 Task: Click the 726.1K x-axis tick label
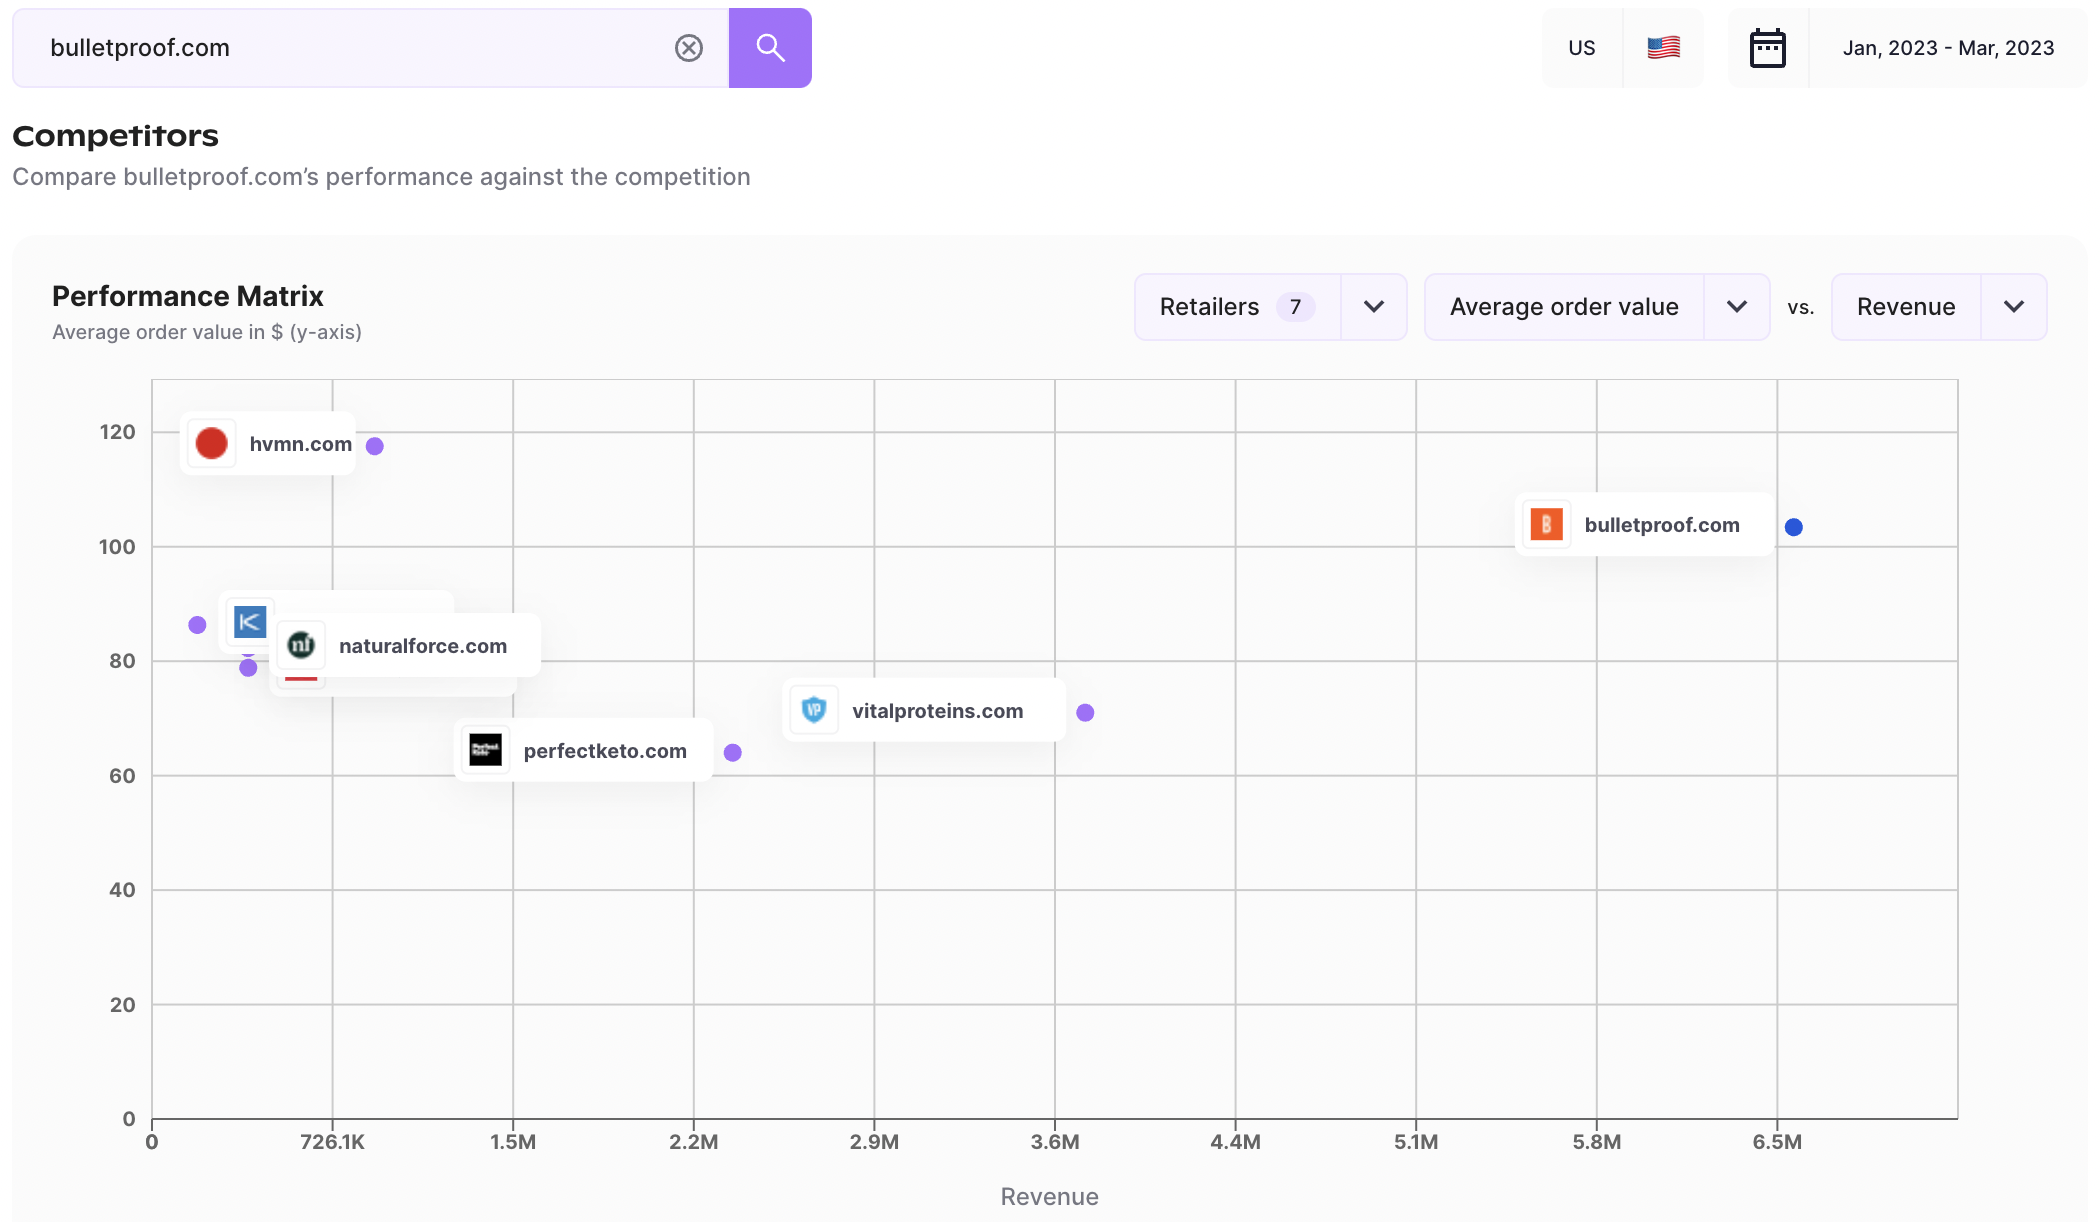[x=332, y=1142]
